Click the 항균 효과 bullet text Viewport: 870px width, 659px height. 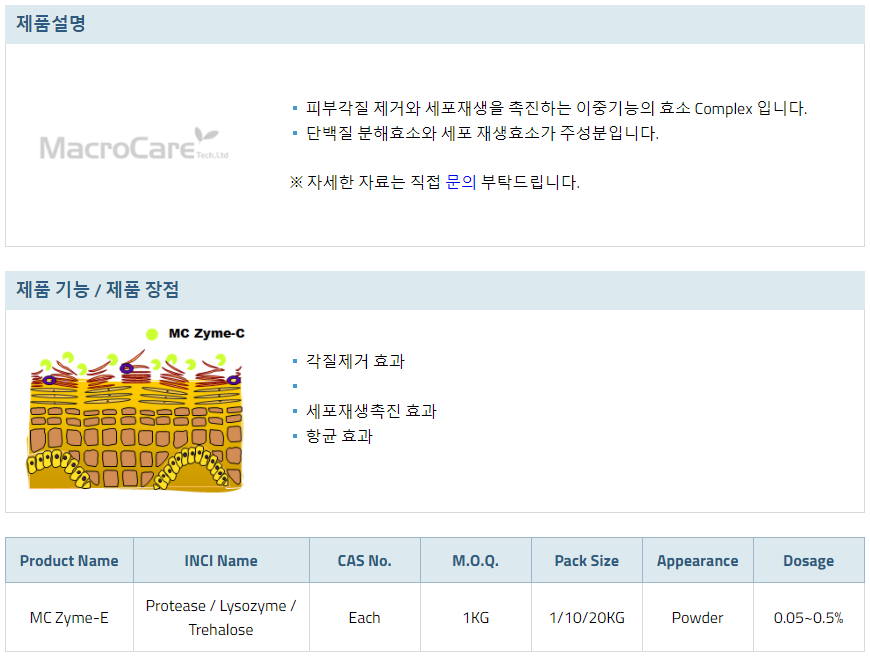coord(339,436)
